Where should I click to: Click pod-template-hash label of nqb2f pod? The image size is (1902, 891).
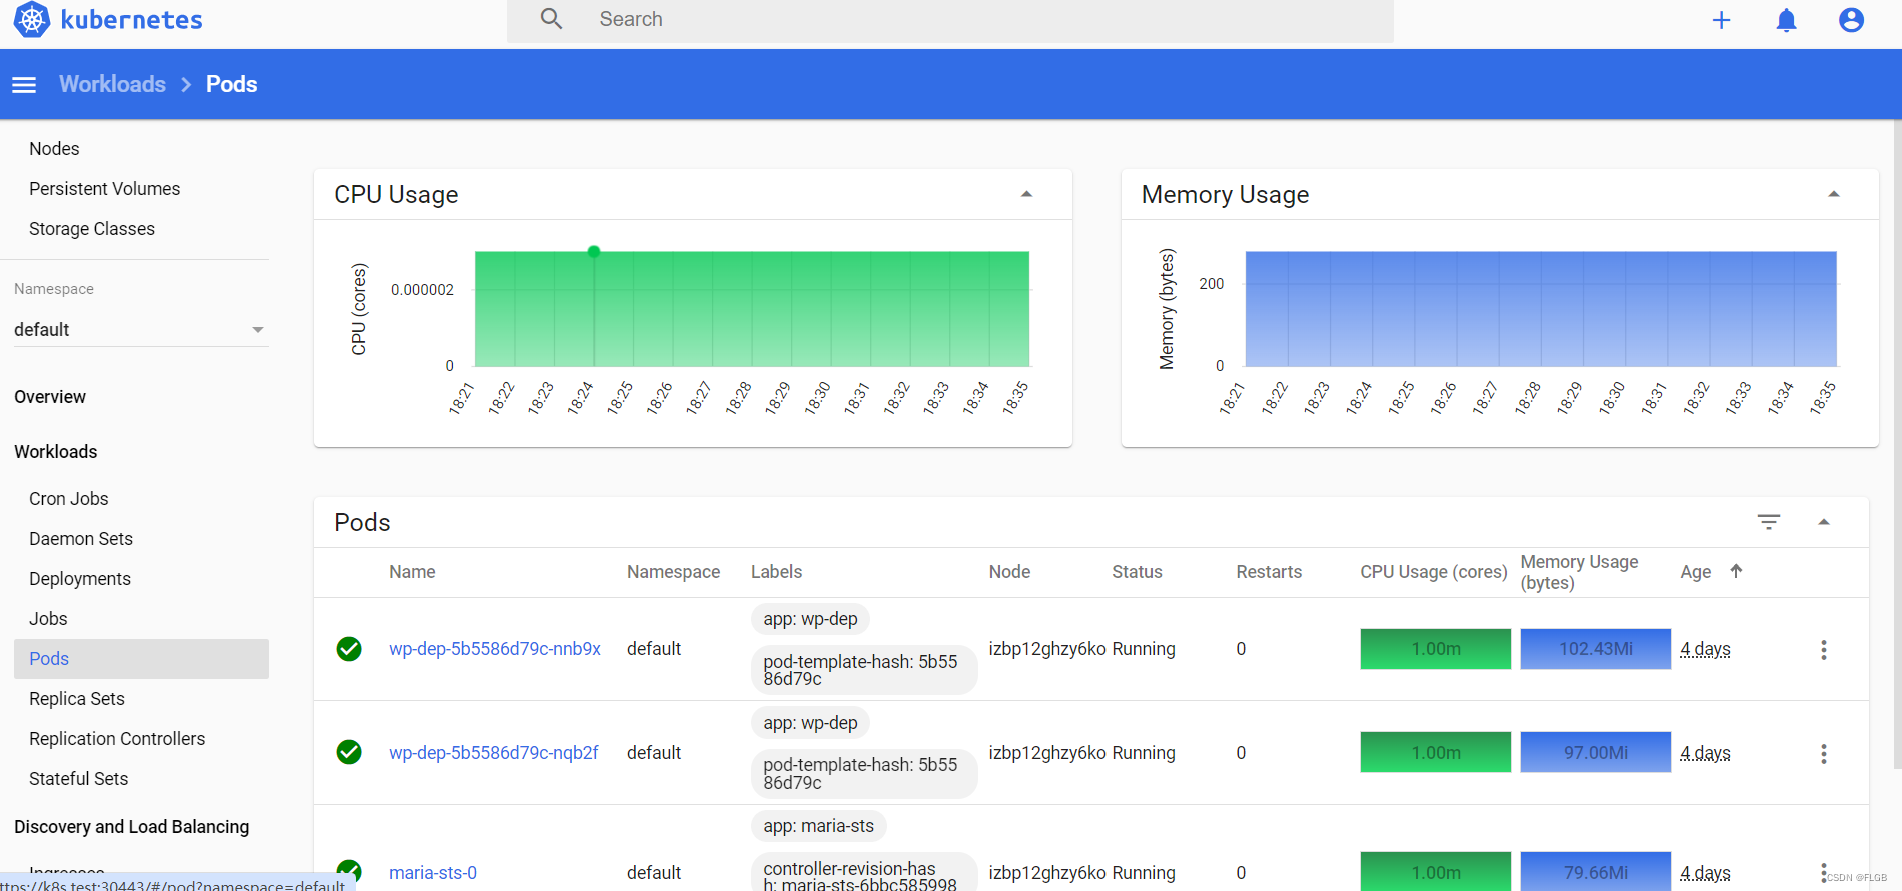863,774
